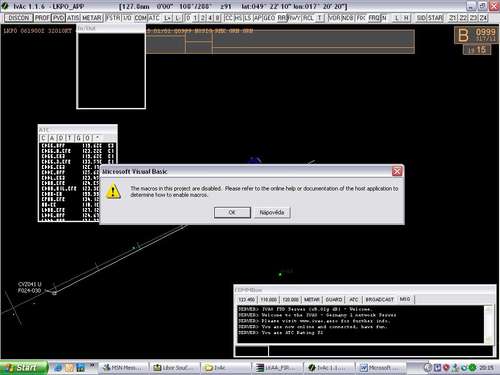Switch to METAR tab in COMM box

(x=312, y=299)
